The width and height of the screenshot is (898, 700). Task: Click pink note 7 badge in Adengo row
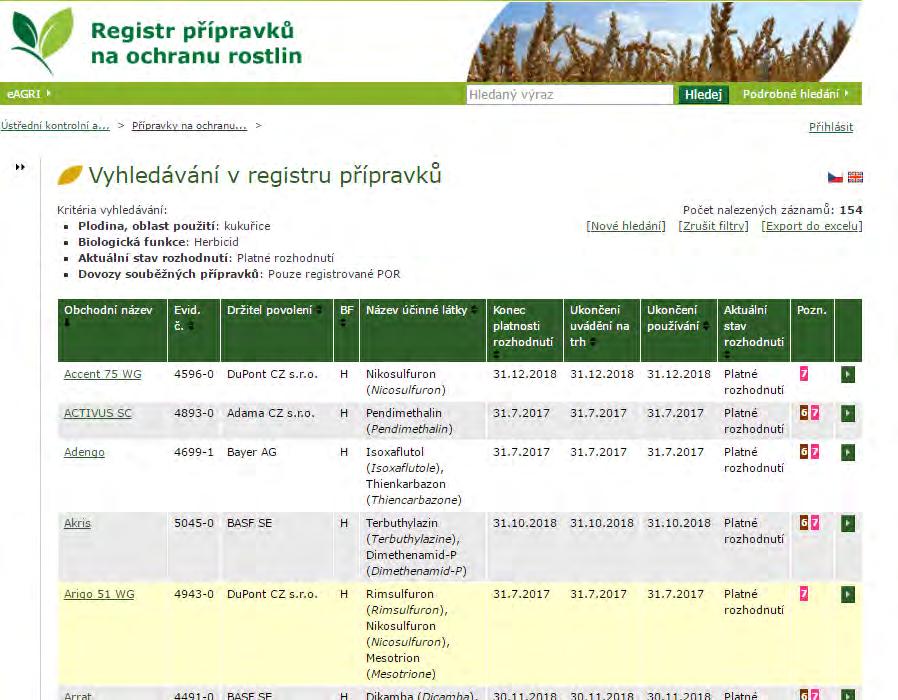click(815, 452)
